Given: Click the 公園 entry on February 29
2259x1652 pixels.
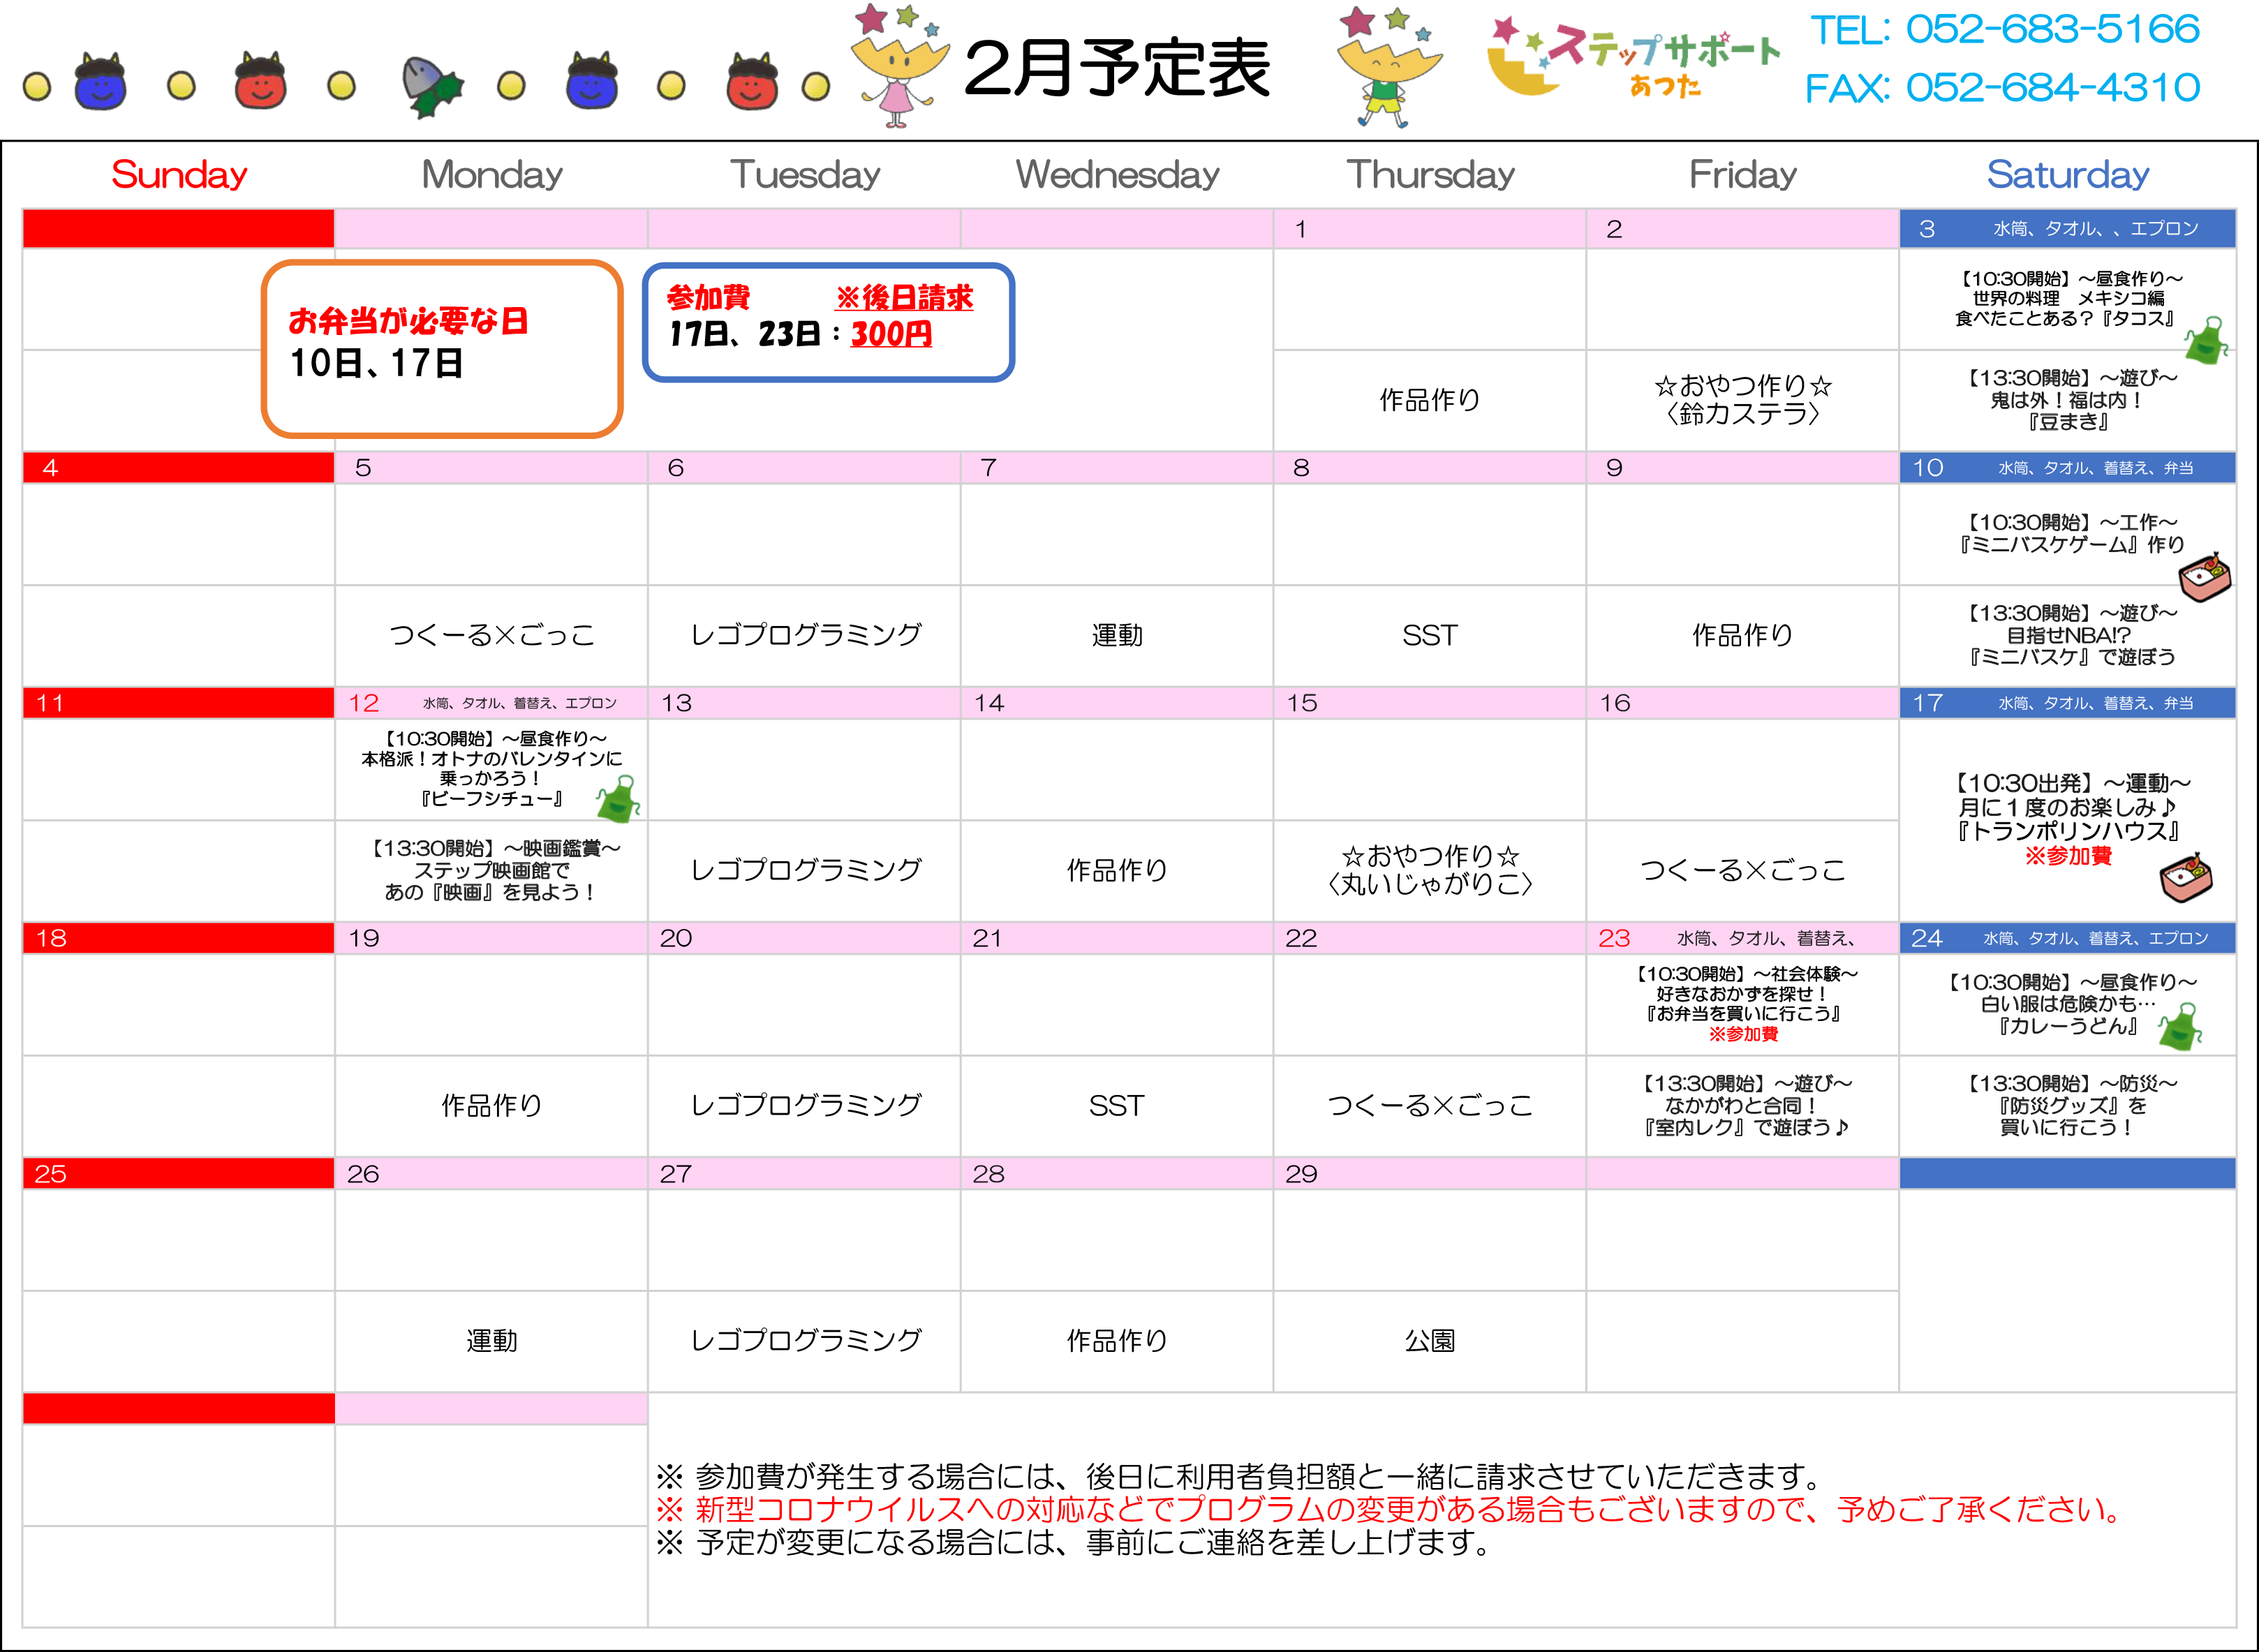Looking at the screenshot, I should [x=1429, y=1341].
